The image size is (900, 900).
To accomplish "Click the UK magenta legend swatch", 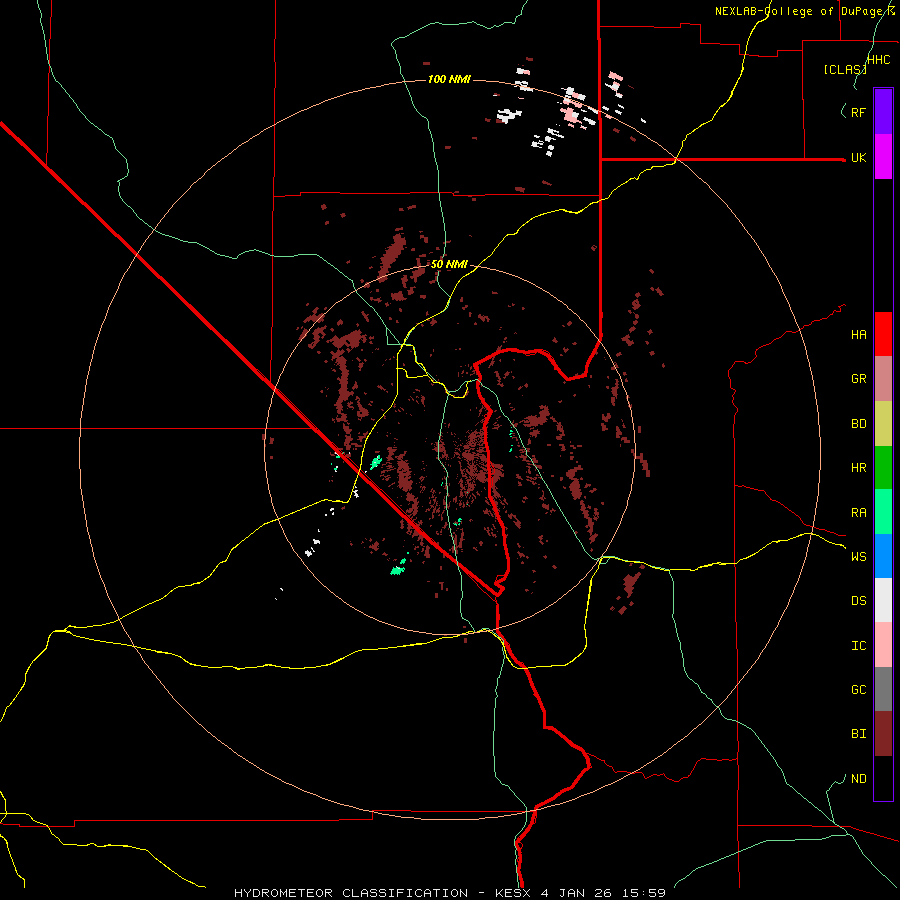I will click(x=883, y=156).
